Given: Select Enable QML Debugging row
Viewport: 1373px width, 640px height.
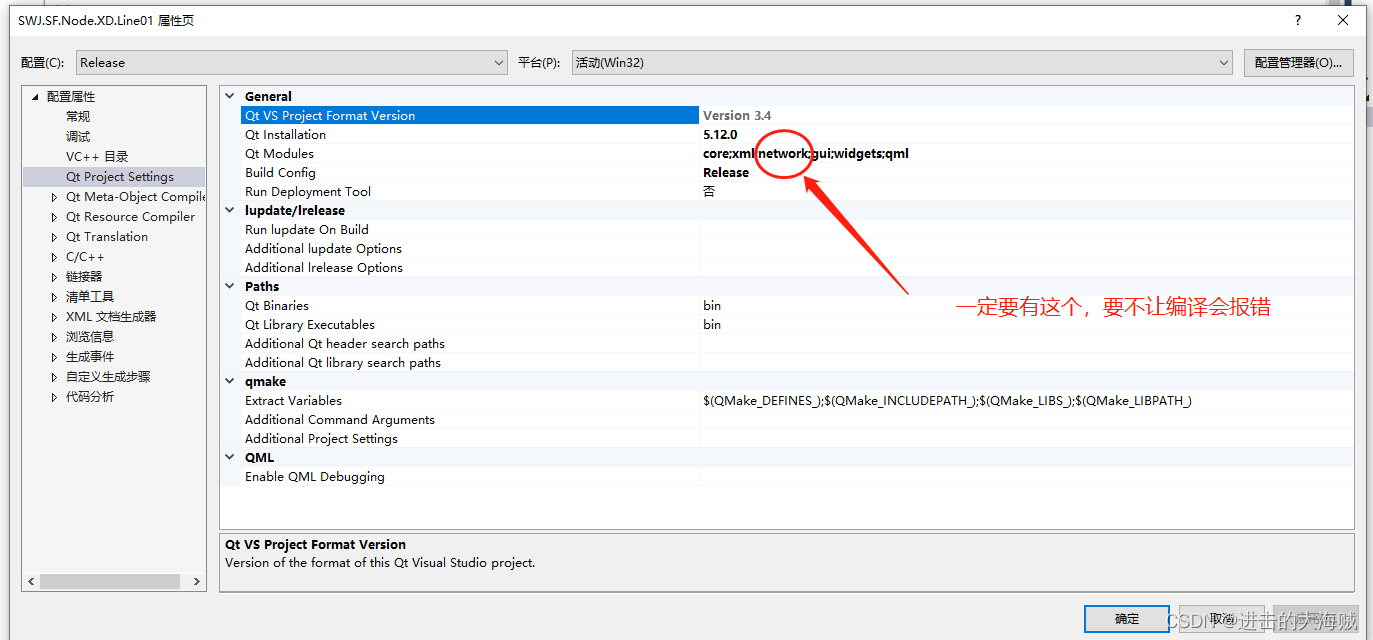Looking at the screenshot, I should click(x=797, y=477).
